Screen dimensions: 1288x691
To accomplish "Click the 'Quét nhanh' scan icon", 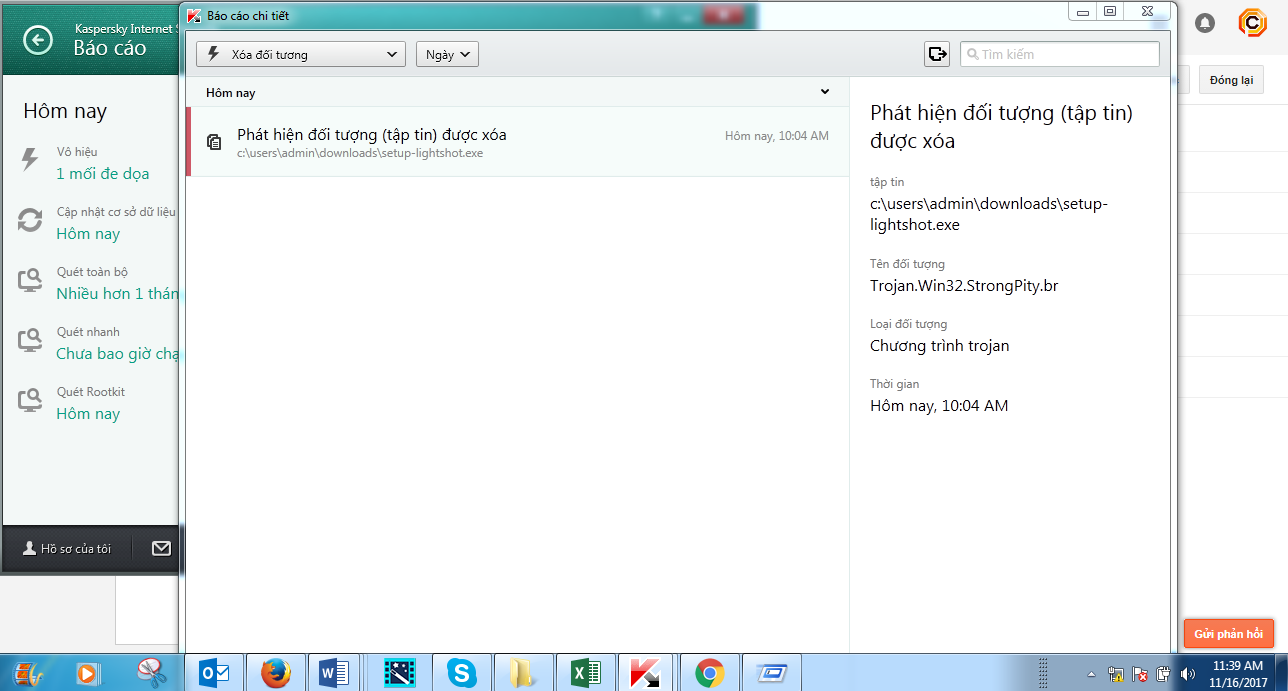I will [30, 340].
